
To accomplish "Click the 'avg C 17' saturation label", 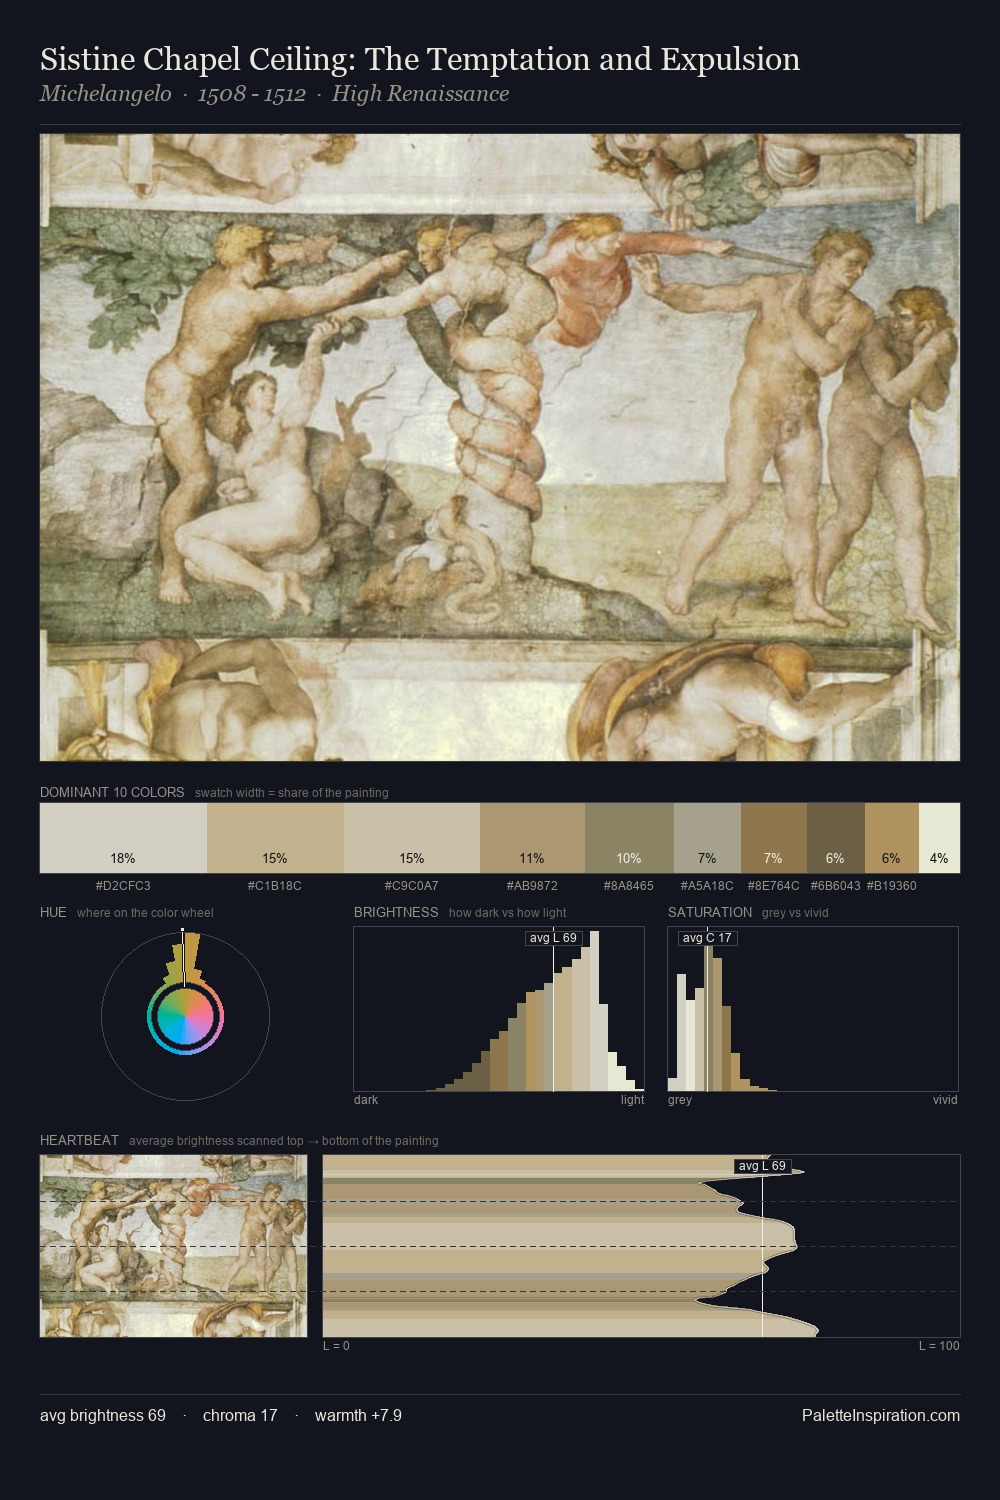I will coord(707,938).
